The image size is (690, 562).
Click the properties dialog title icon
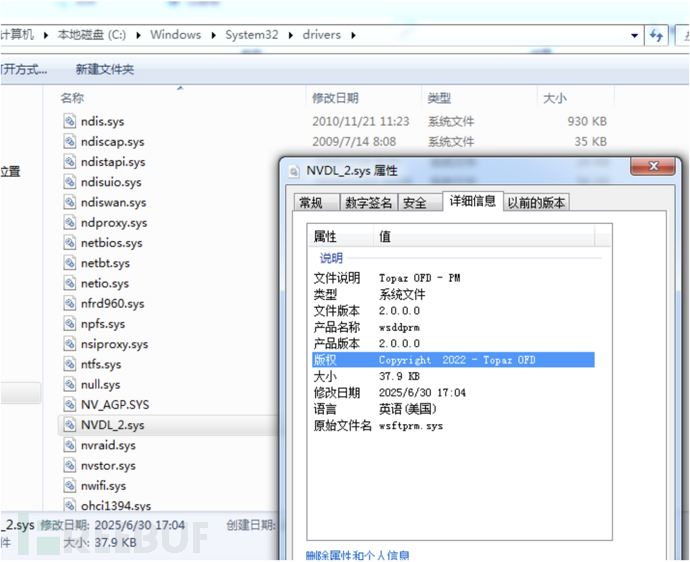(x=294, y=171)
